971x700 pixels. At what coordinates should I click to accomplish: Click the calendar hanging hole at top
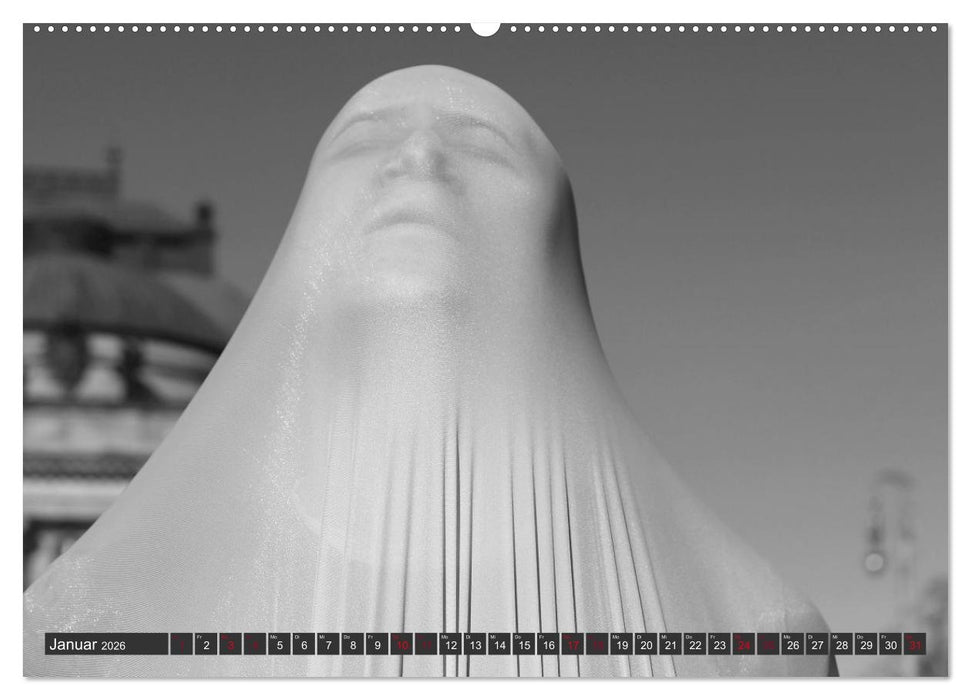point(485,28)
